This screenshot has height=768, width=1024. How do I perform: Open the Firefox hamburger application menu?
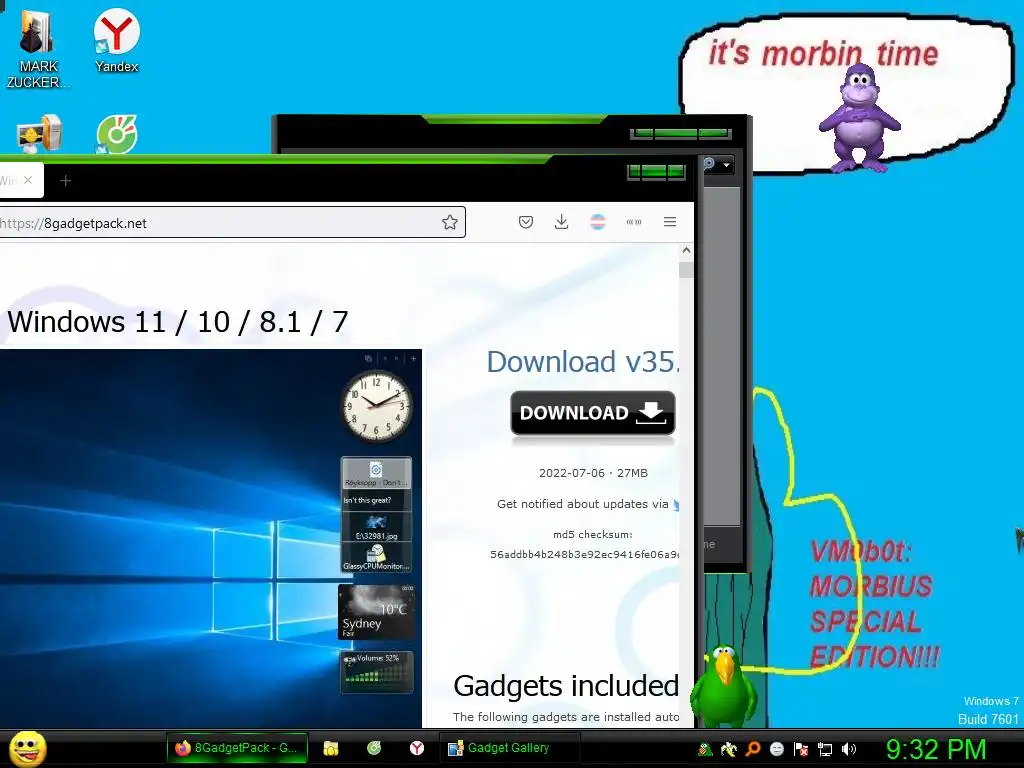(x=669, y=222)
